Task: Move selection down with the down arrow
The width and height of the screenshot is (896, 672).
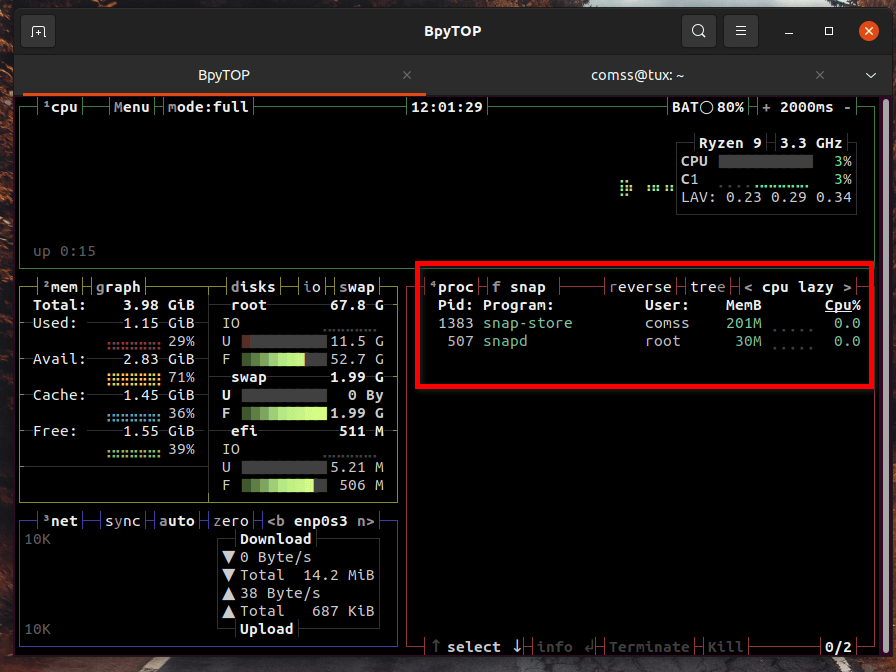Action: click(517, 646)
